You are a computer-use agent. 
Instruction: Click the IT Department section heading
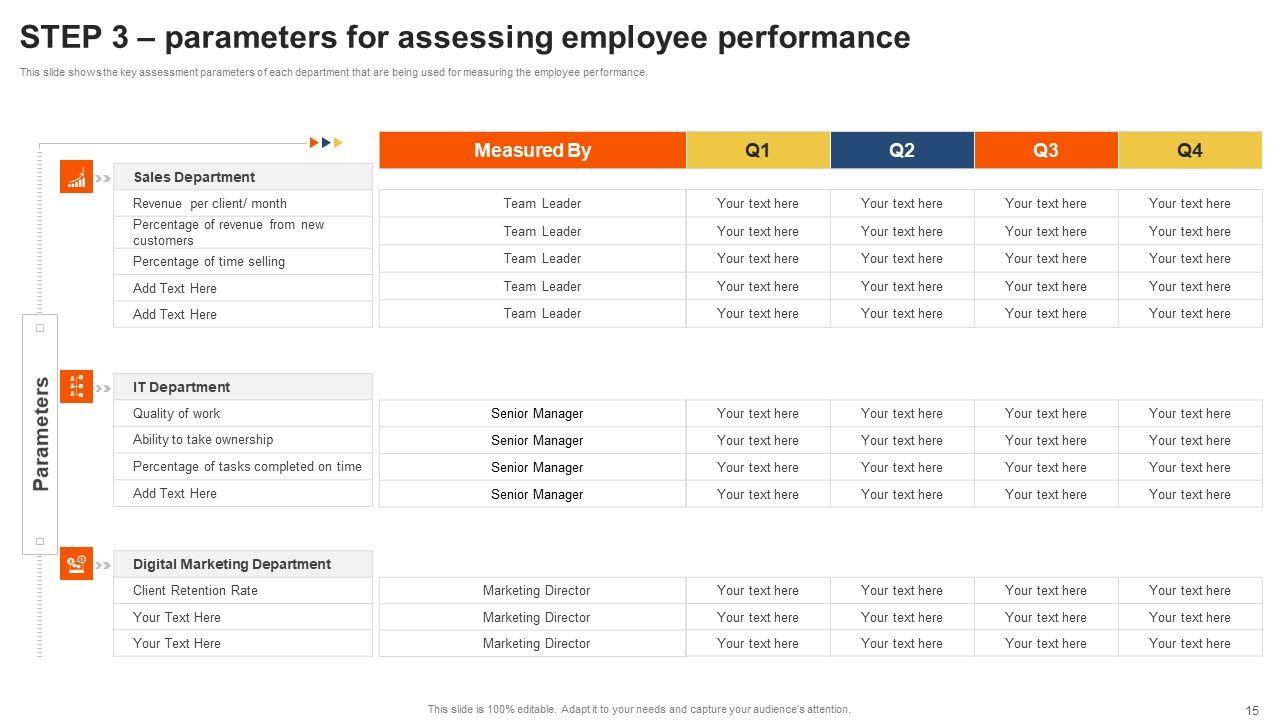(181, 387)
